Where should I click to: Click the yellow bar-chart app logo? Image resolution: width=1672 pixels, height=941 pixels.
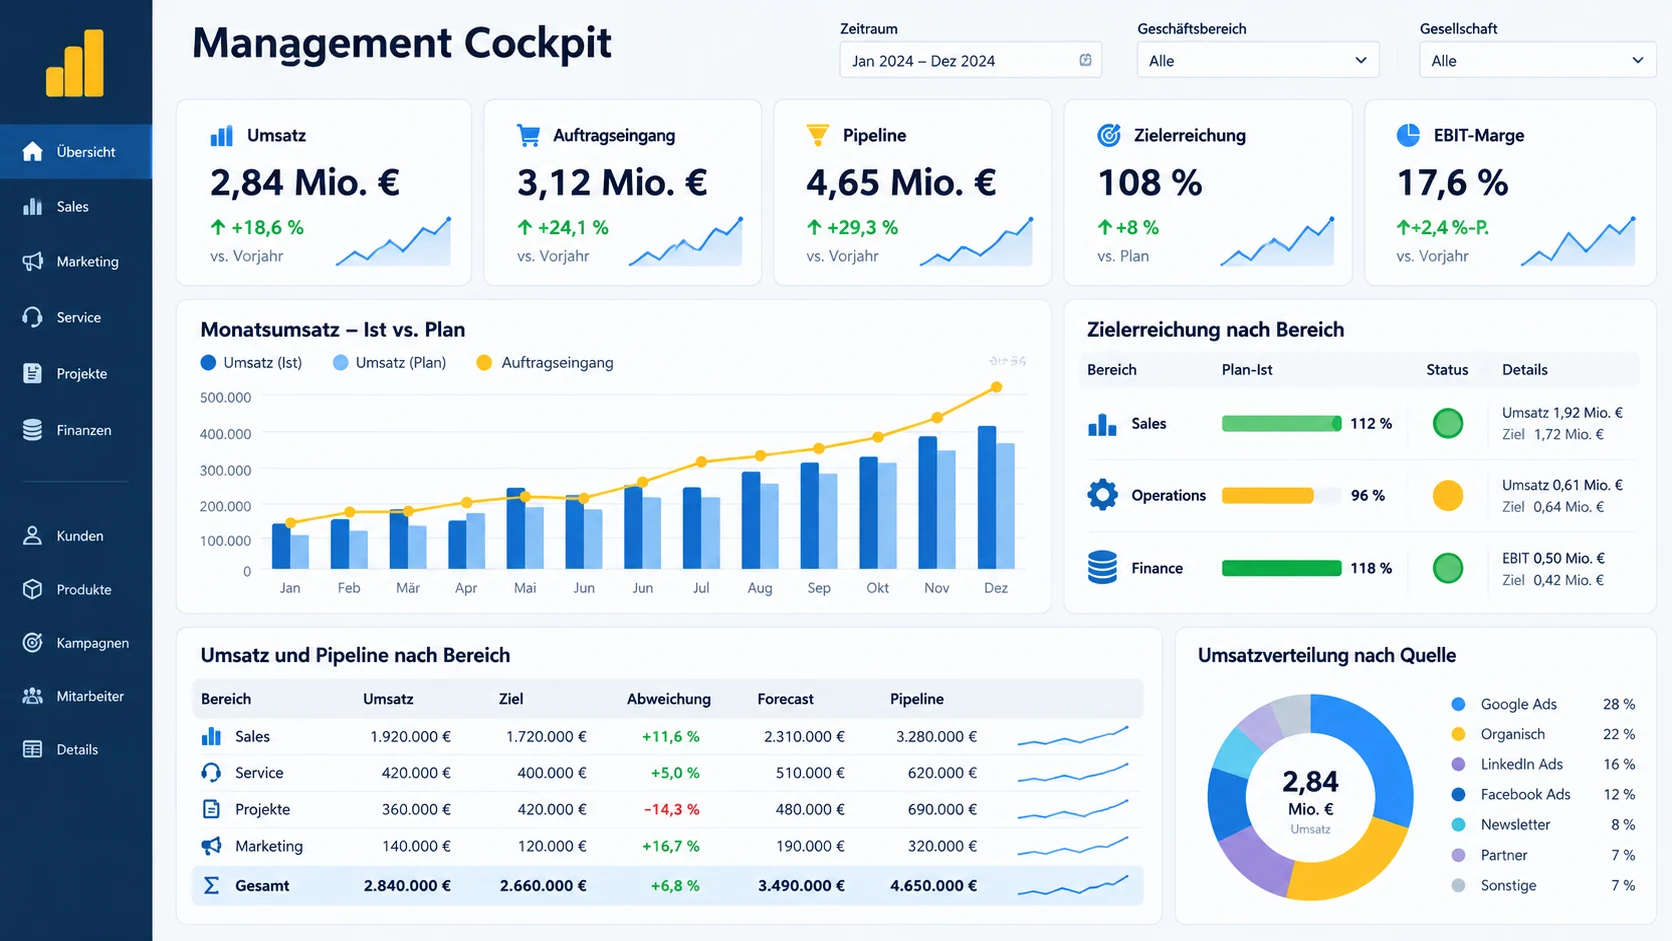point(75,63)
